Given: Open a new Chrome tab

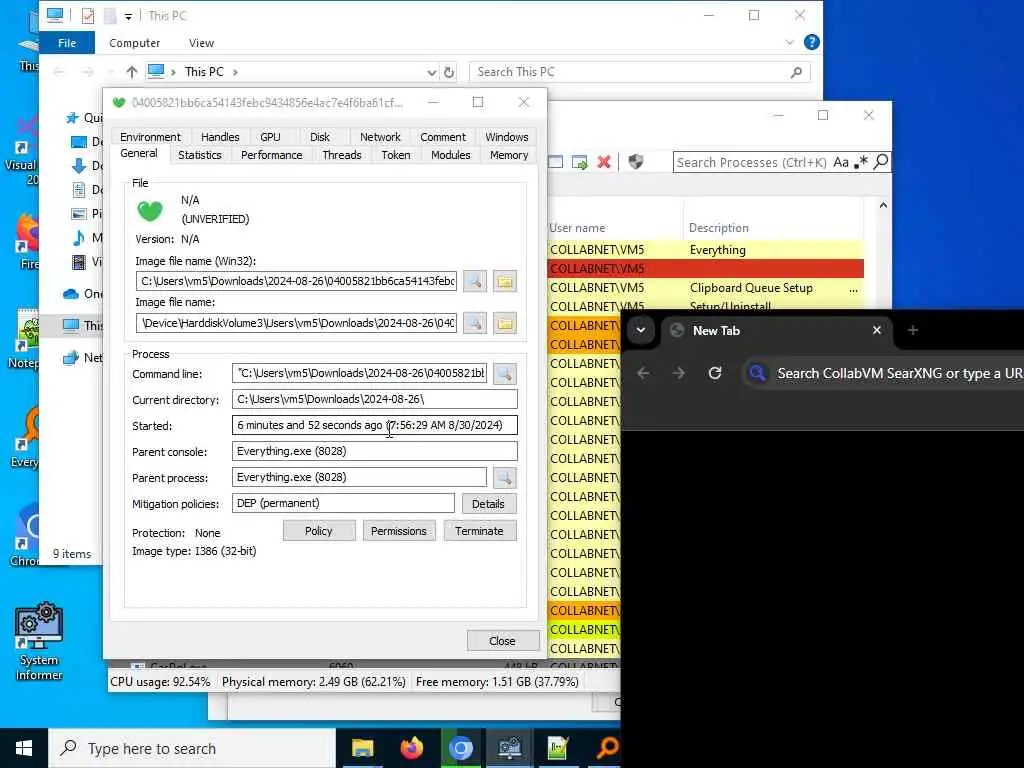Looking at the screenshot, I should point(913,330).
